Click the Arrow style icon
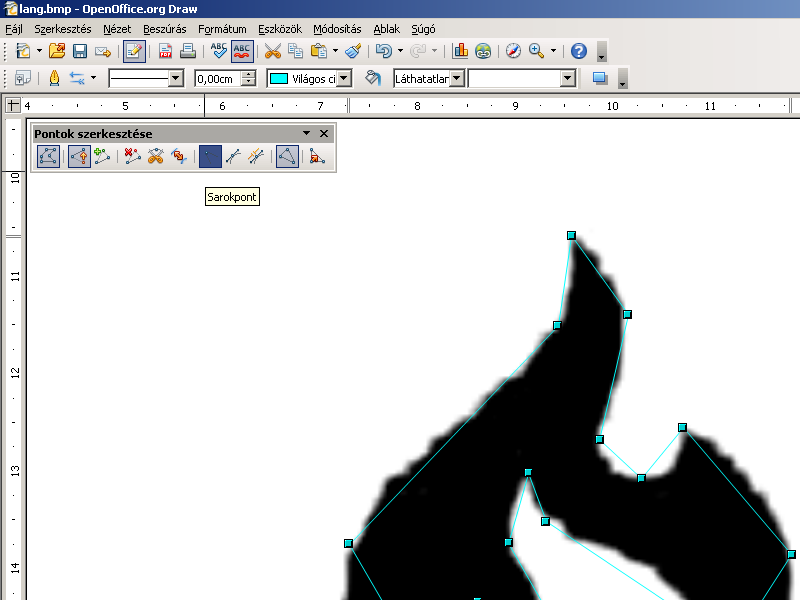The height and width of the screenshot is (600, 800). pyautogui.click(x=77, y=79)
